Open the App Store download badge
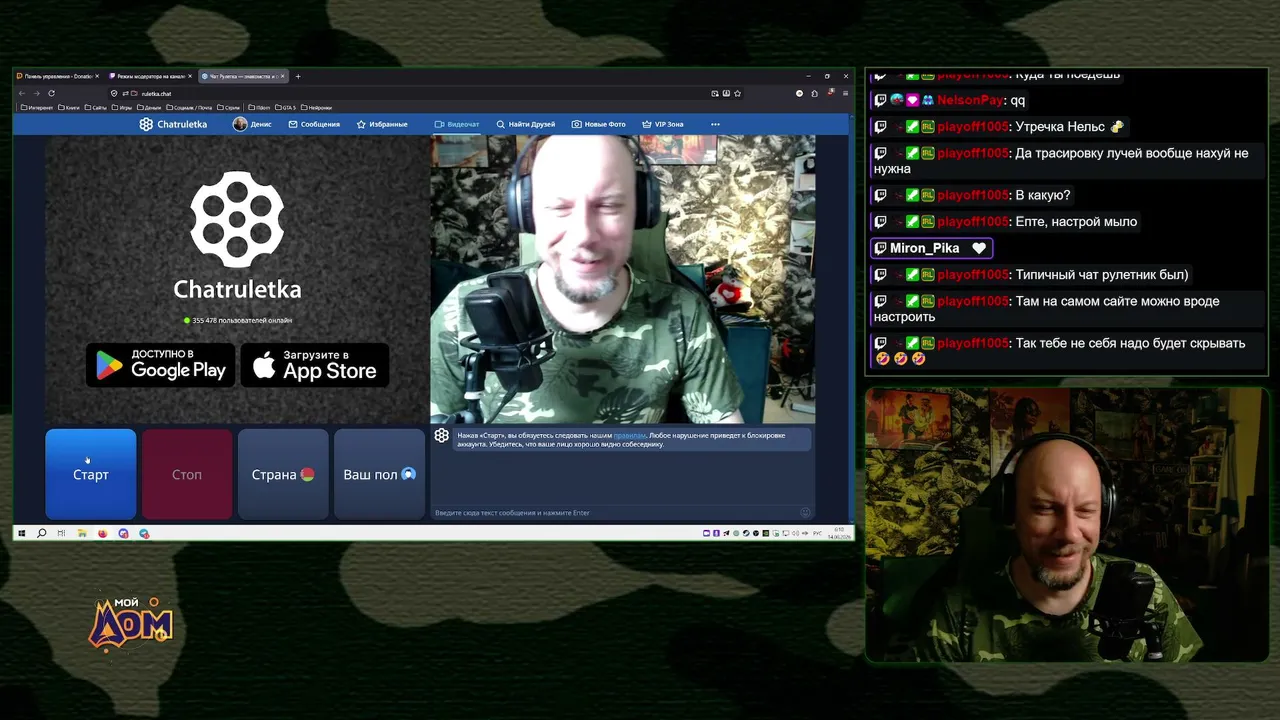This screenshot has height=720, width=1280. pyautogui.click(x=314, y=365)
